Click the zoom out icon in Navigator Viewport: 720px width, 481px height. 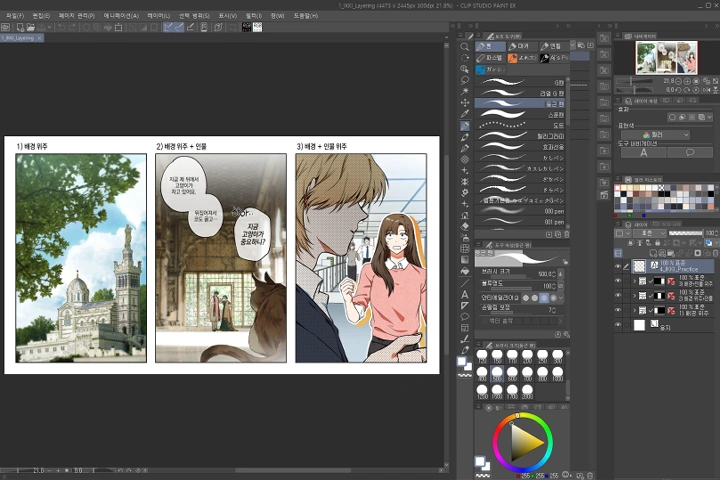[678, 81]
